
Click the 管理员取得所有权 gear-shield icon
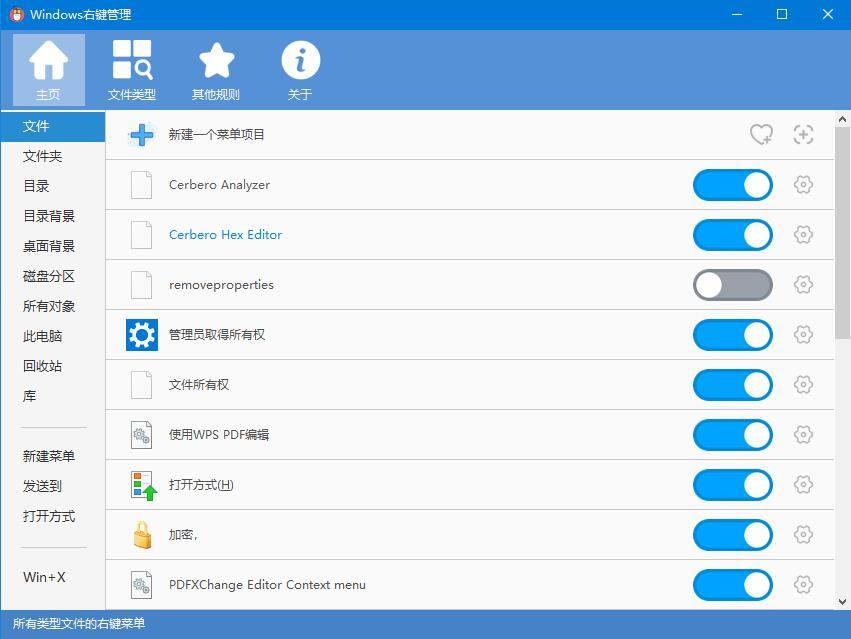(141, 334)
